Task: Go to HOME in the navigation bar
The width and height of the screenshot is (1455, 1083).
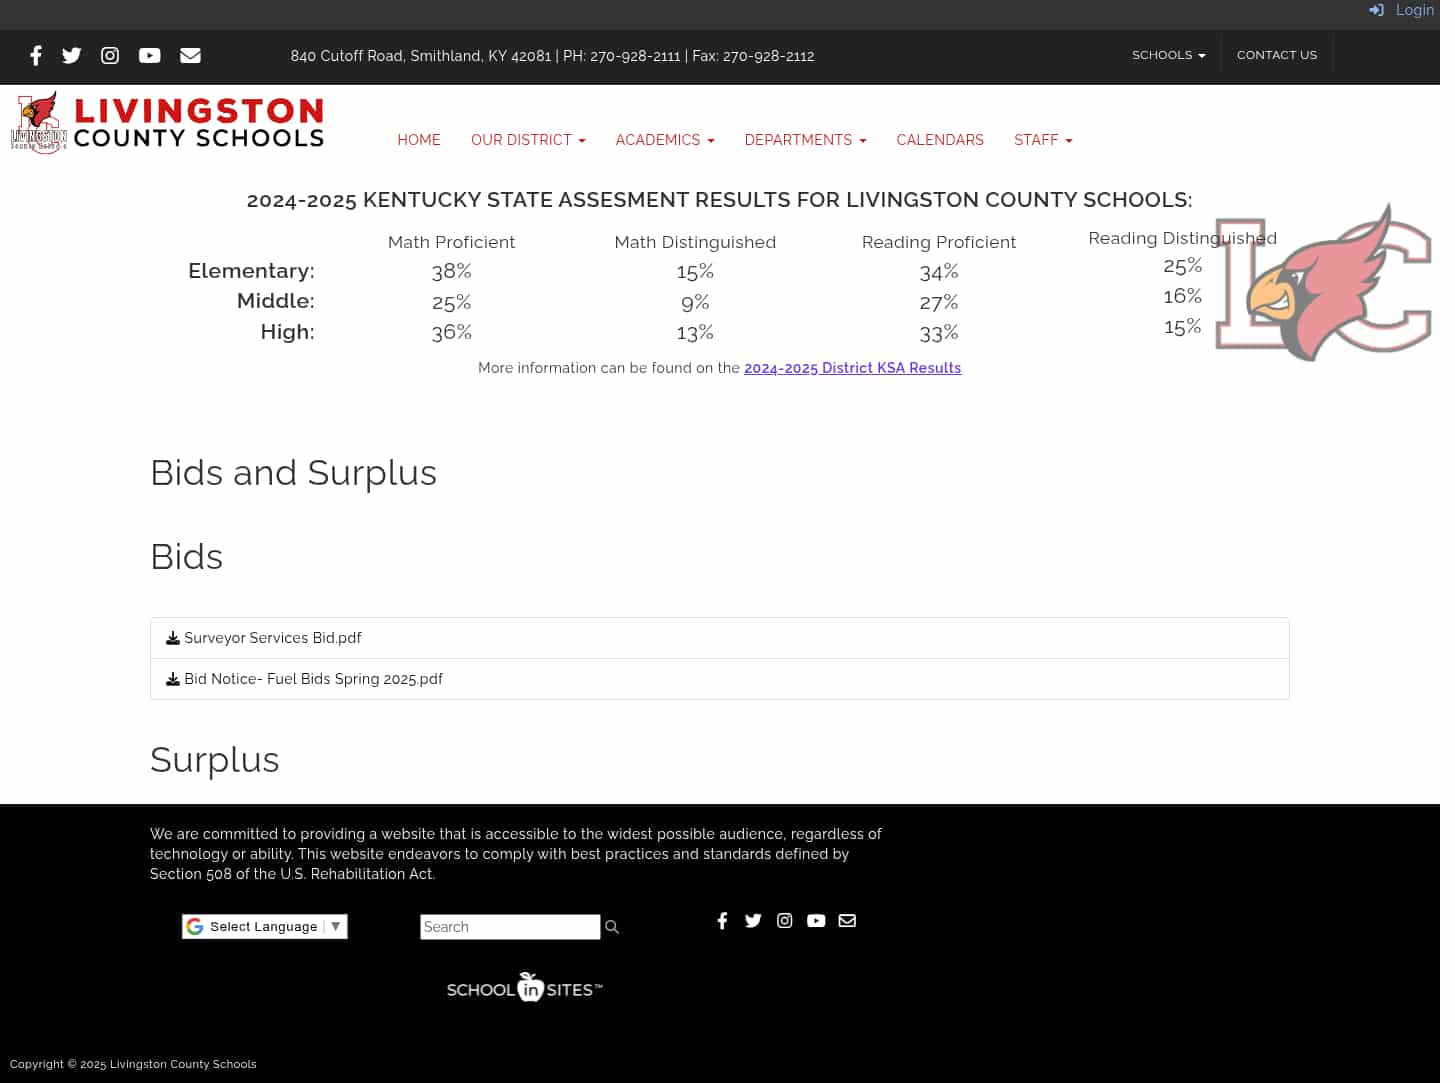Action: 419,140
